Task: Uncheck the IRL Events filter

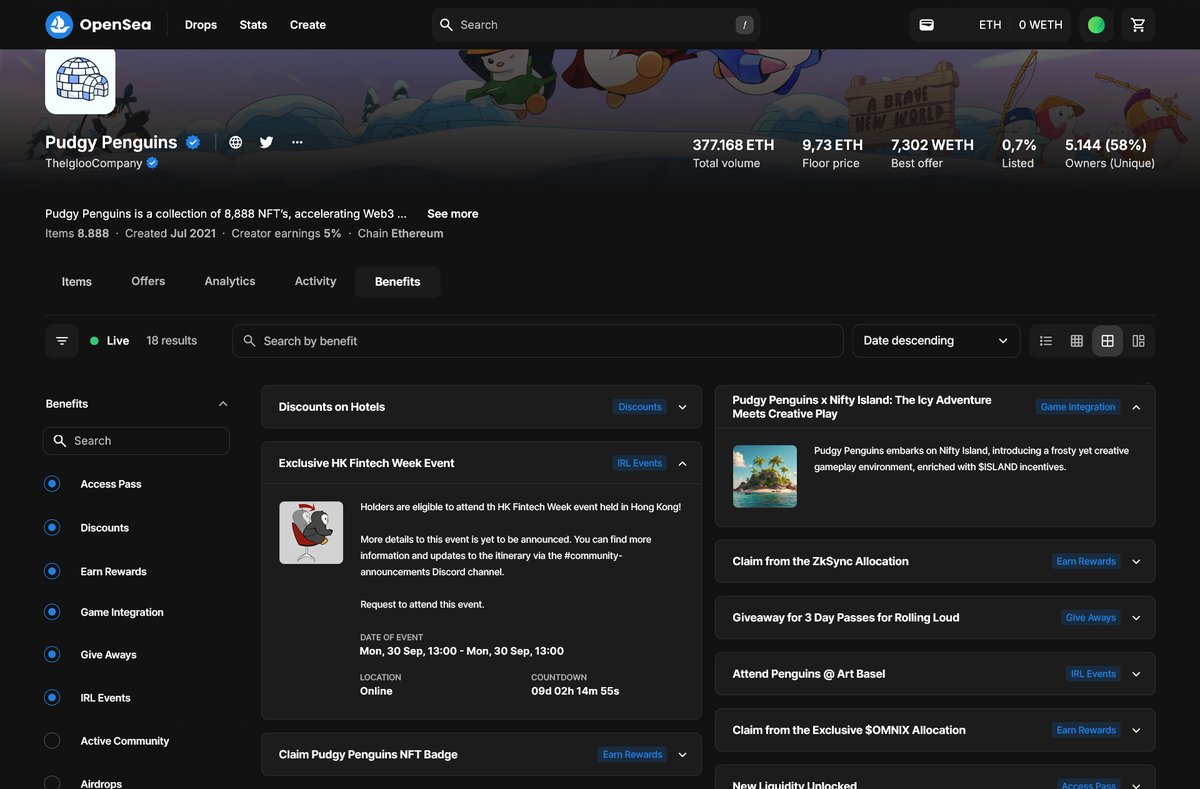Action: [52, 698]
